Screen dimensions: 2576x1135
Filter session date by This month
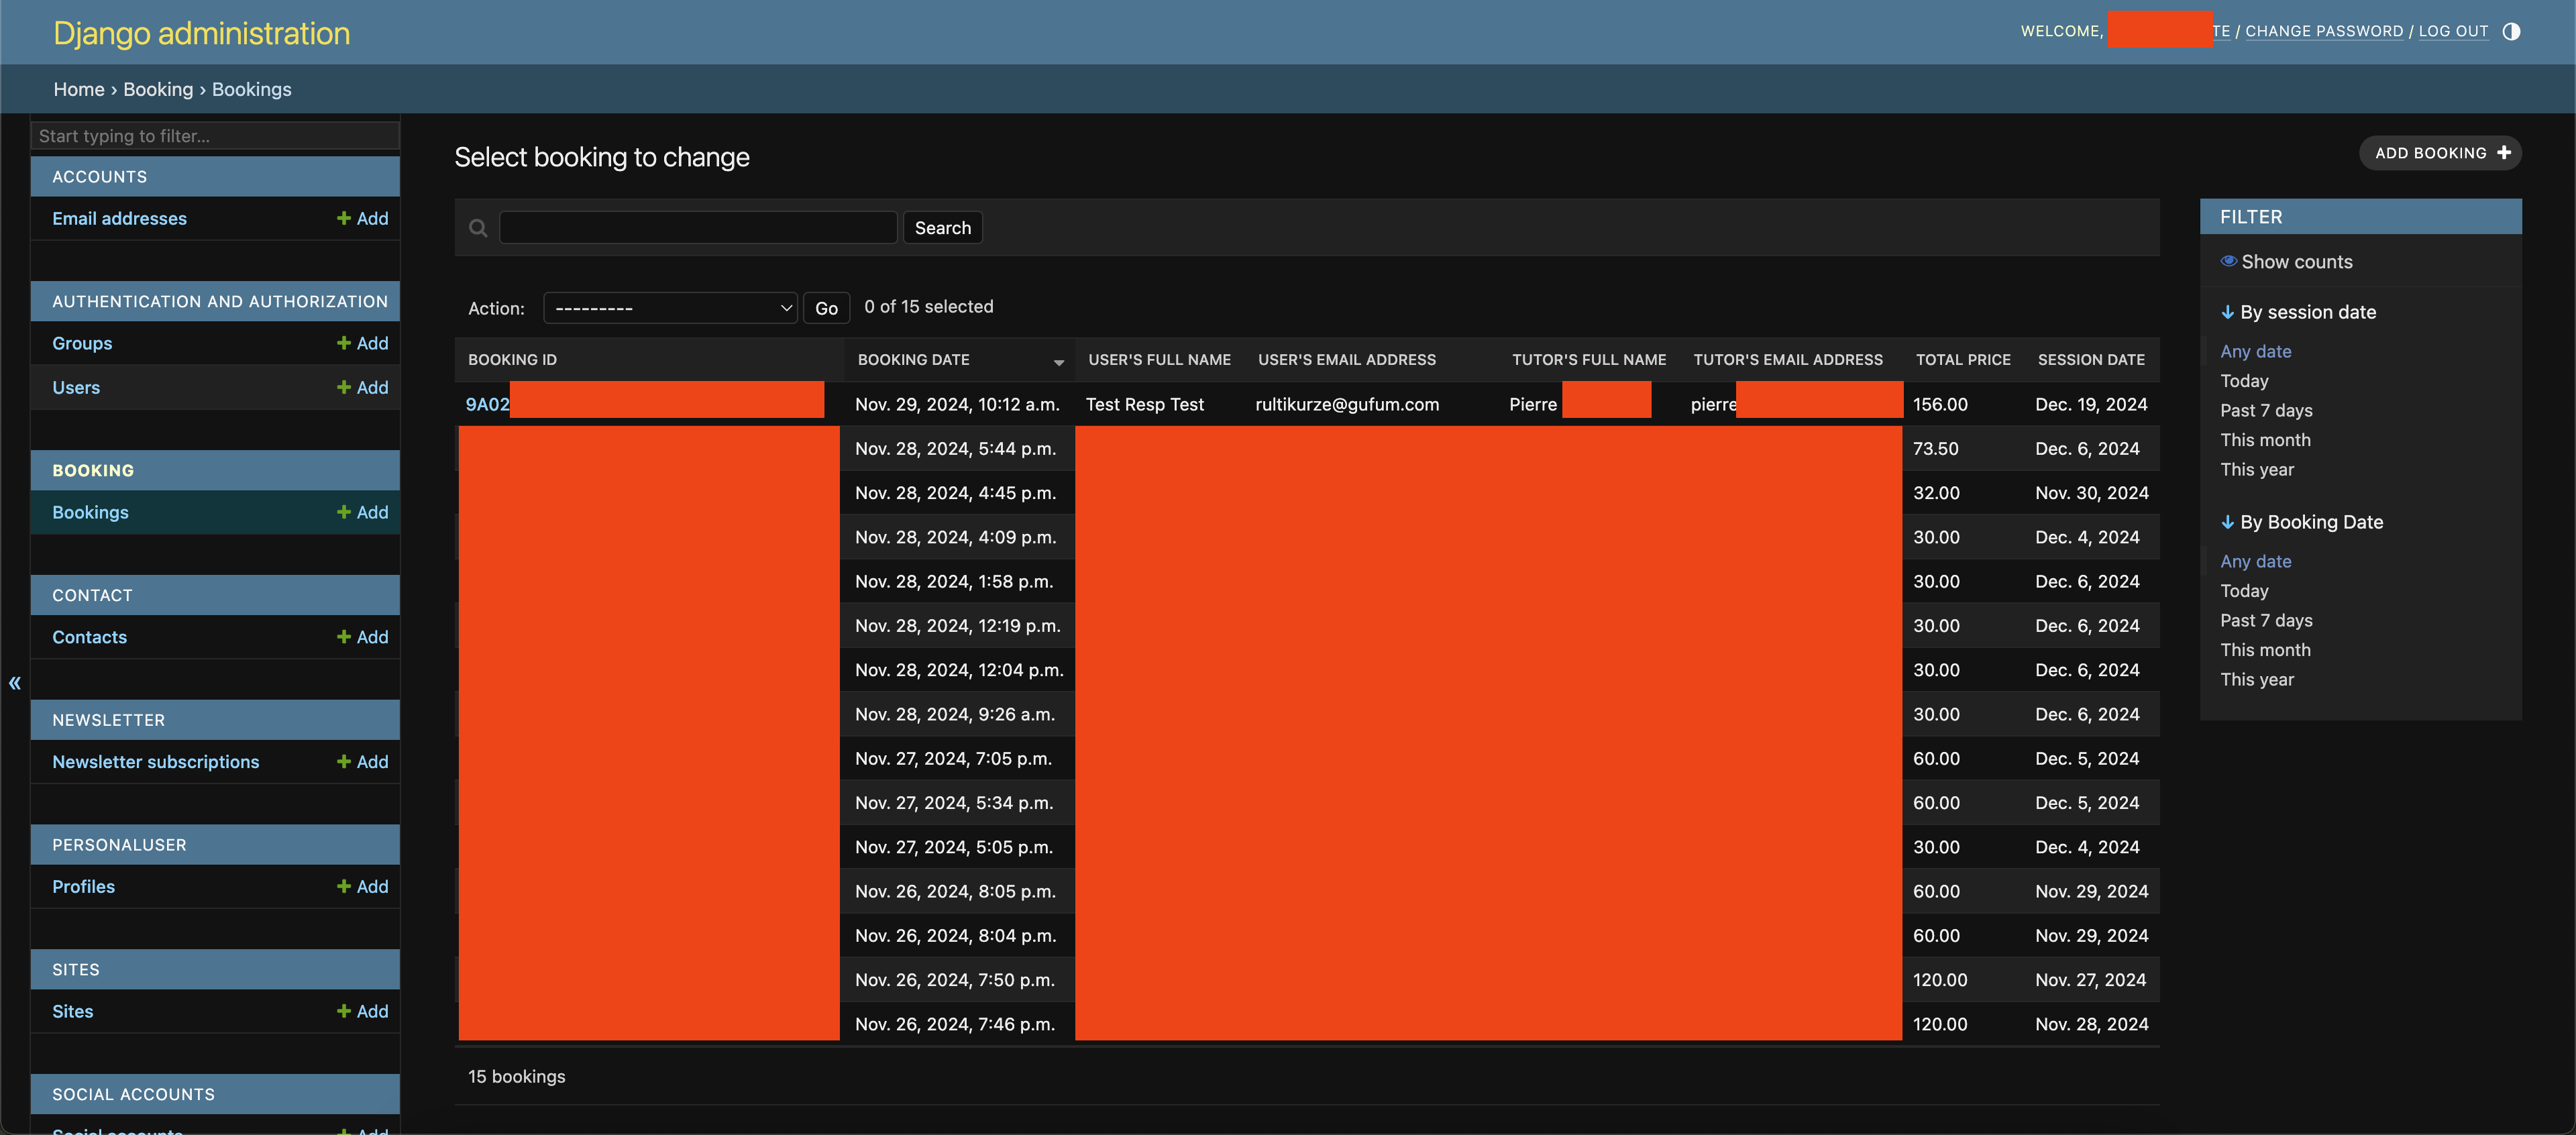(x=2265, y=440)
